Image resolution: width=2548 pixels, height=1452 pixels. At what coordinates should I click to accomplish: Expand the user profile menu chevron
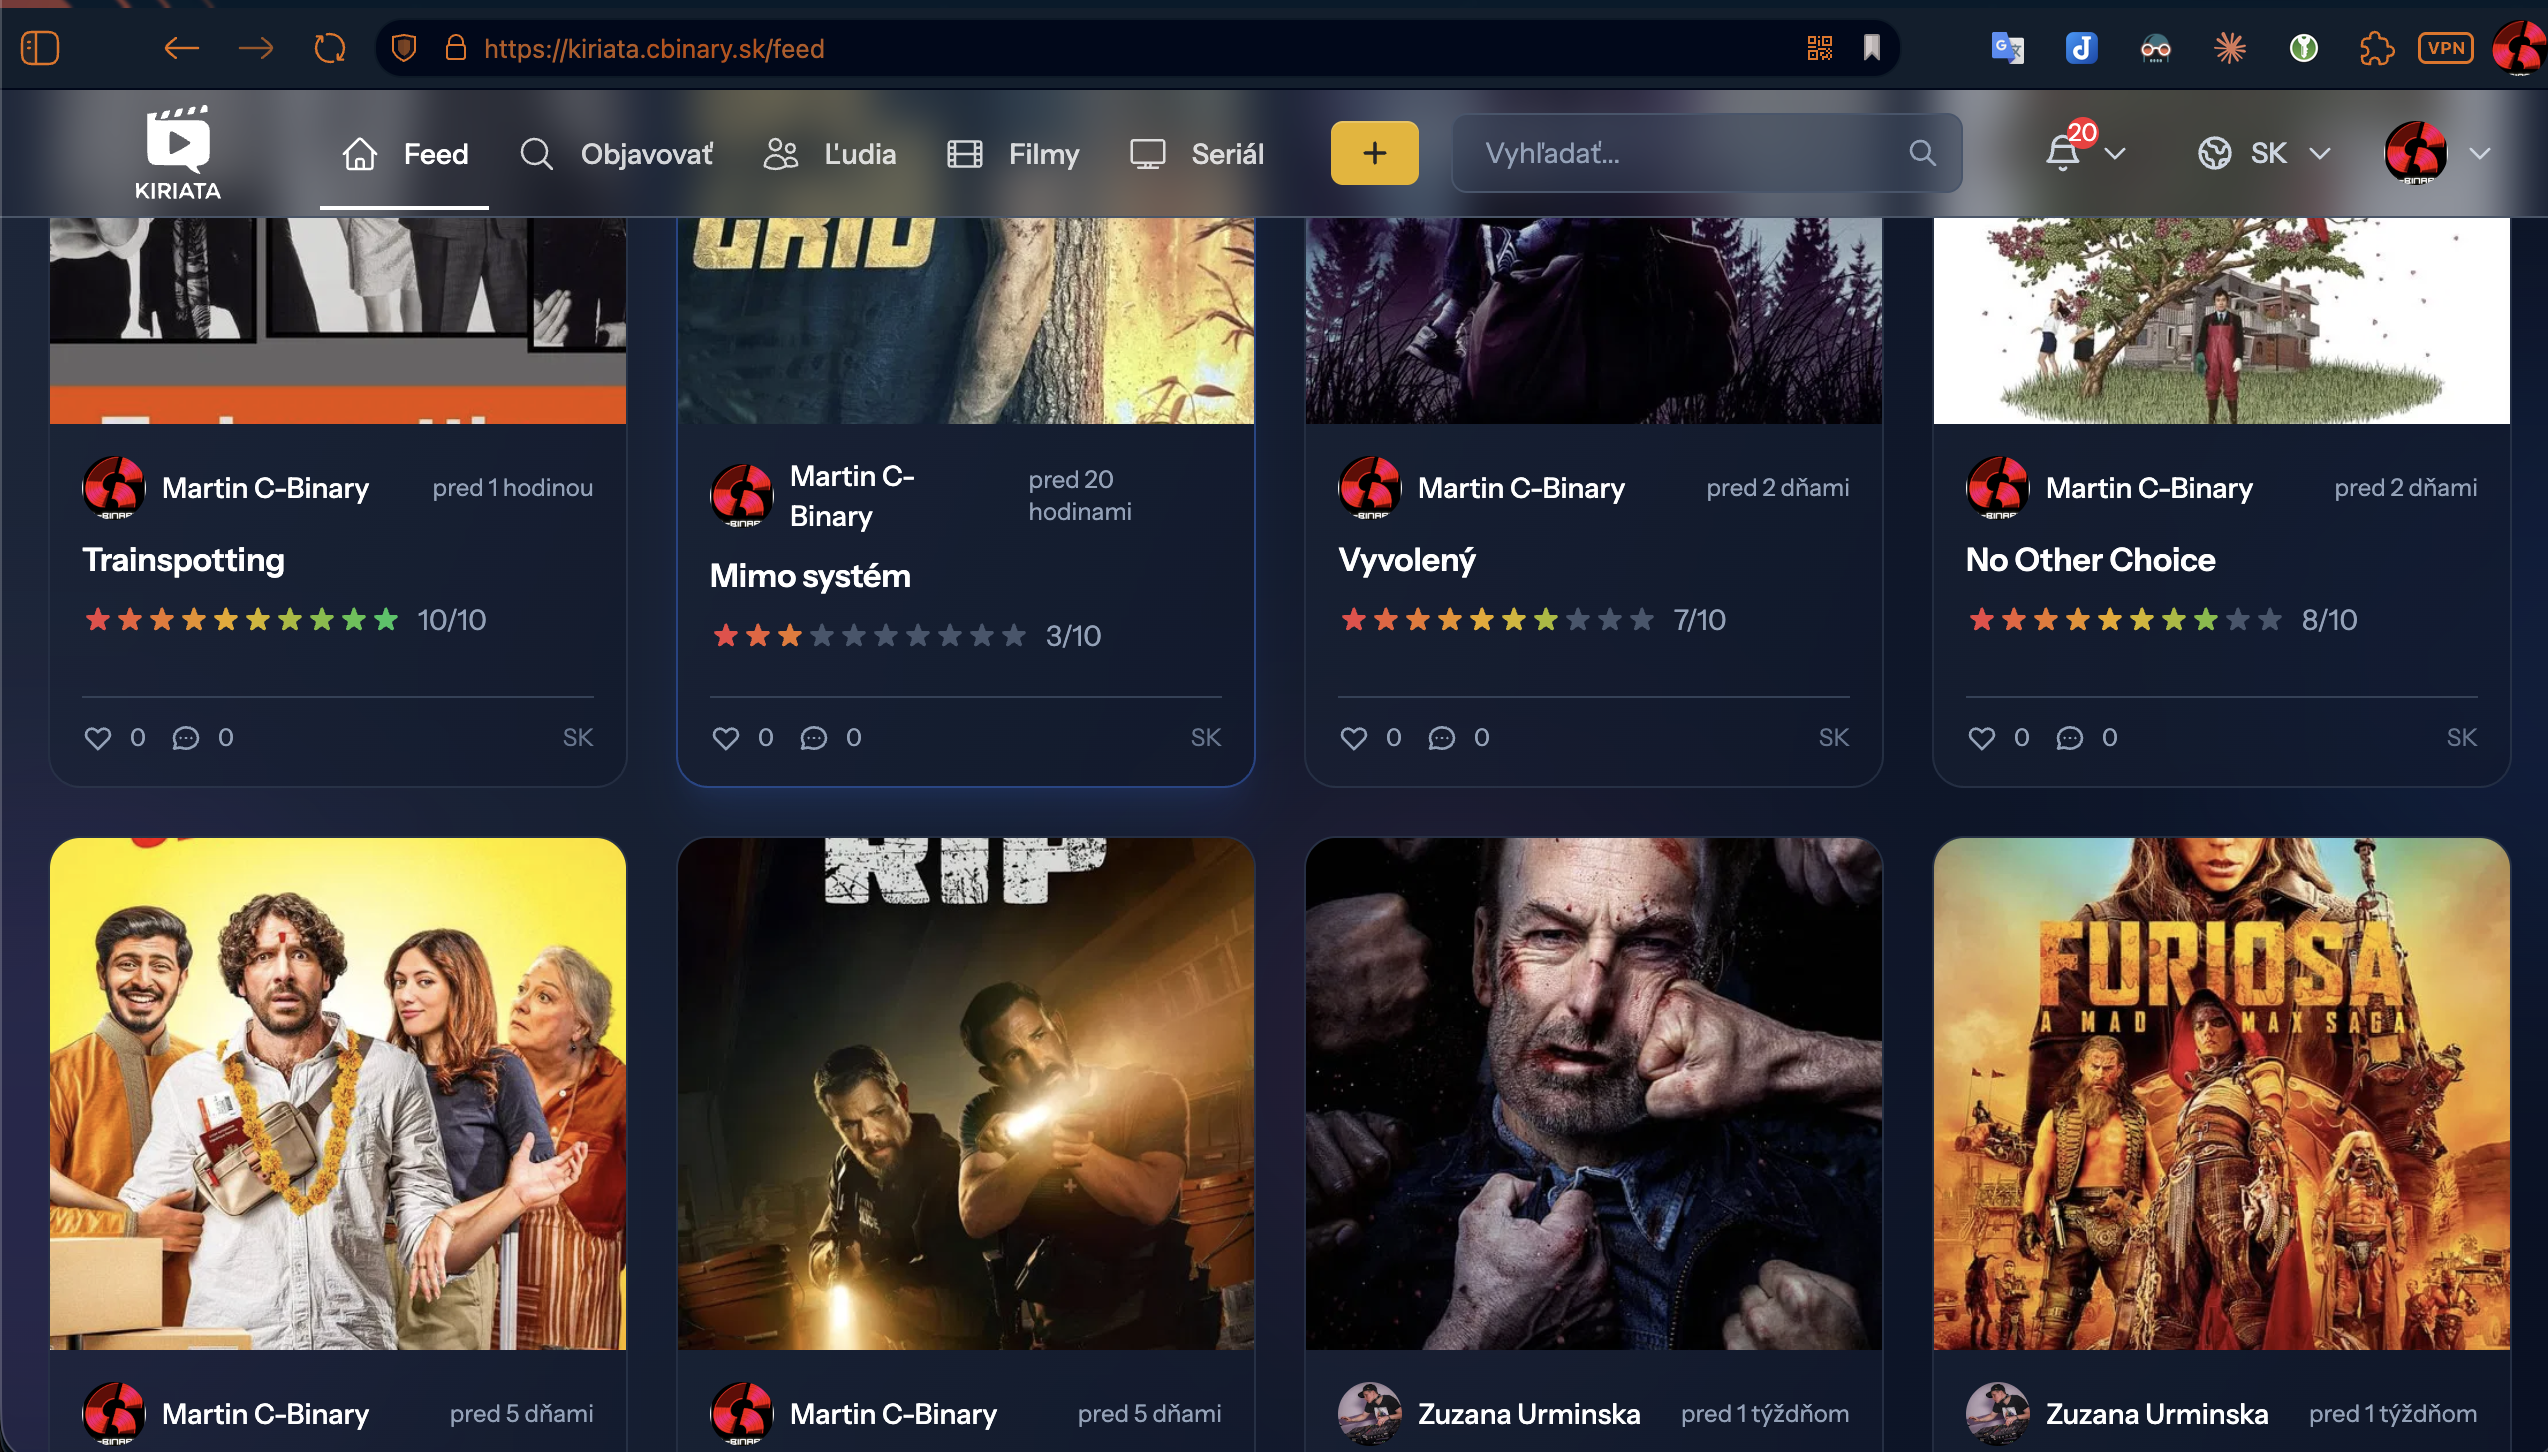2480,154
